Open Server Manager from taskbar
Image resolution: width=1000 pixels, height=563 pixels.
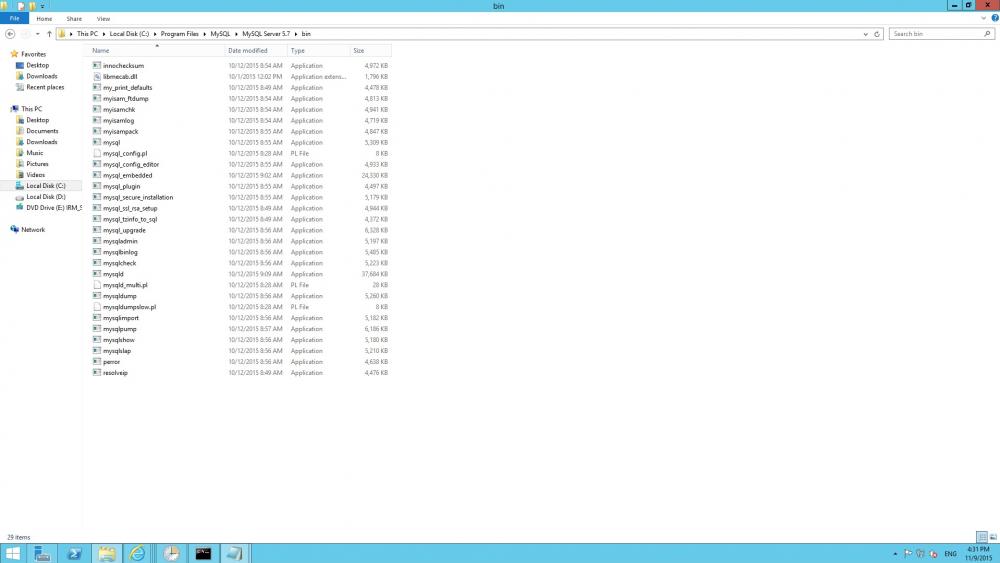coord(42,553)
